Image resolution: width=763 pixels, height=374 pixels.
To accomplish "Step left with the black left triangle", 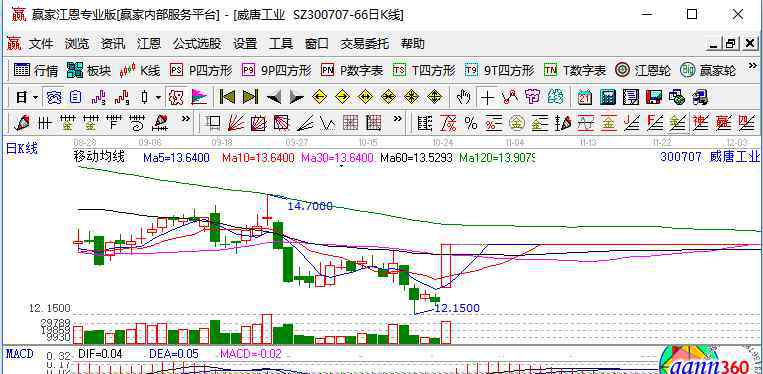I will [274, 98].
